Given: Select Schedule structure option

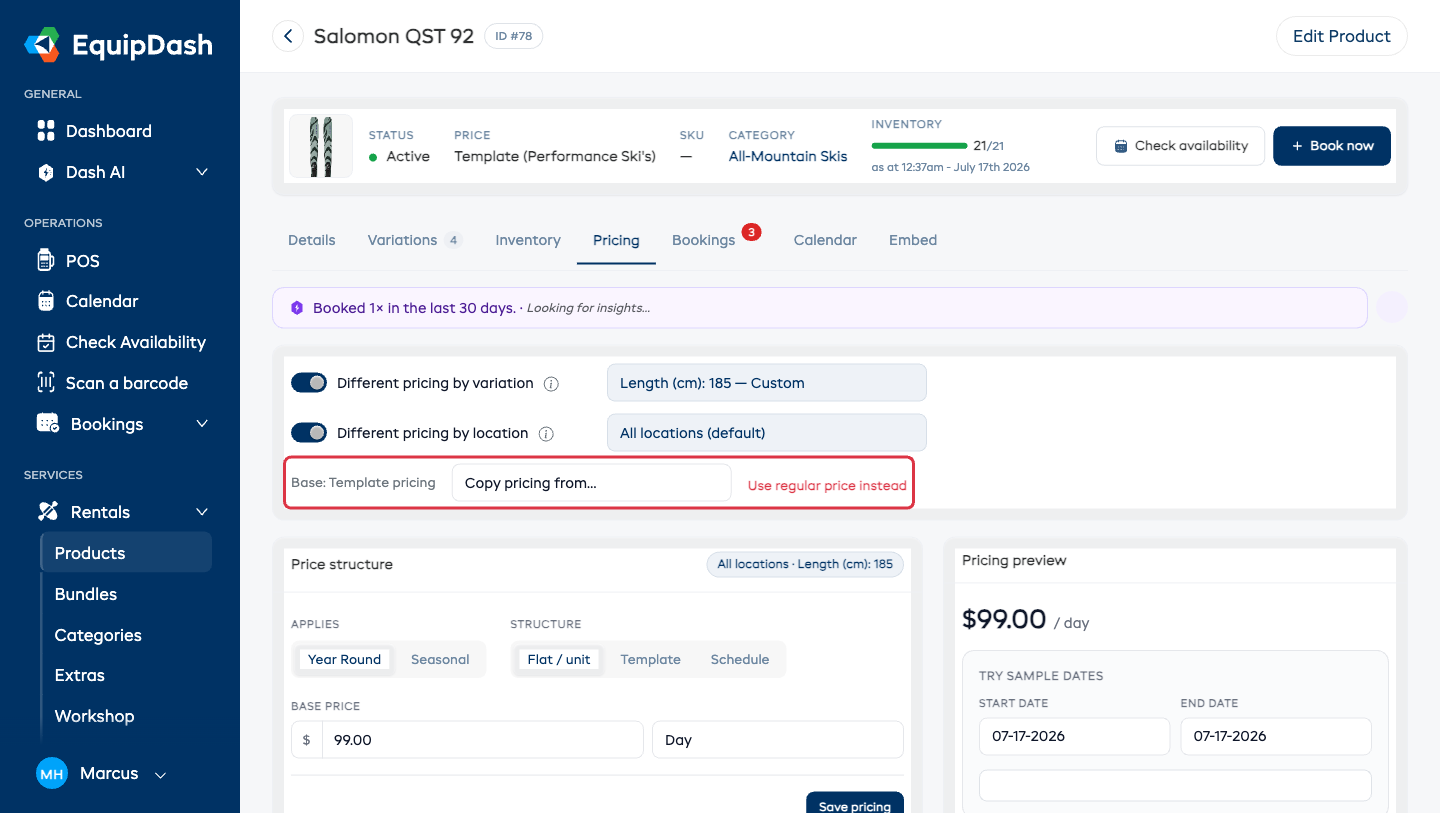Looking at the screenshot, I should (x=740, y=660).
